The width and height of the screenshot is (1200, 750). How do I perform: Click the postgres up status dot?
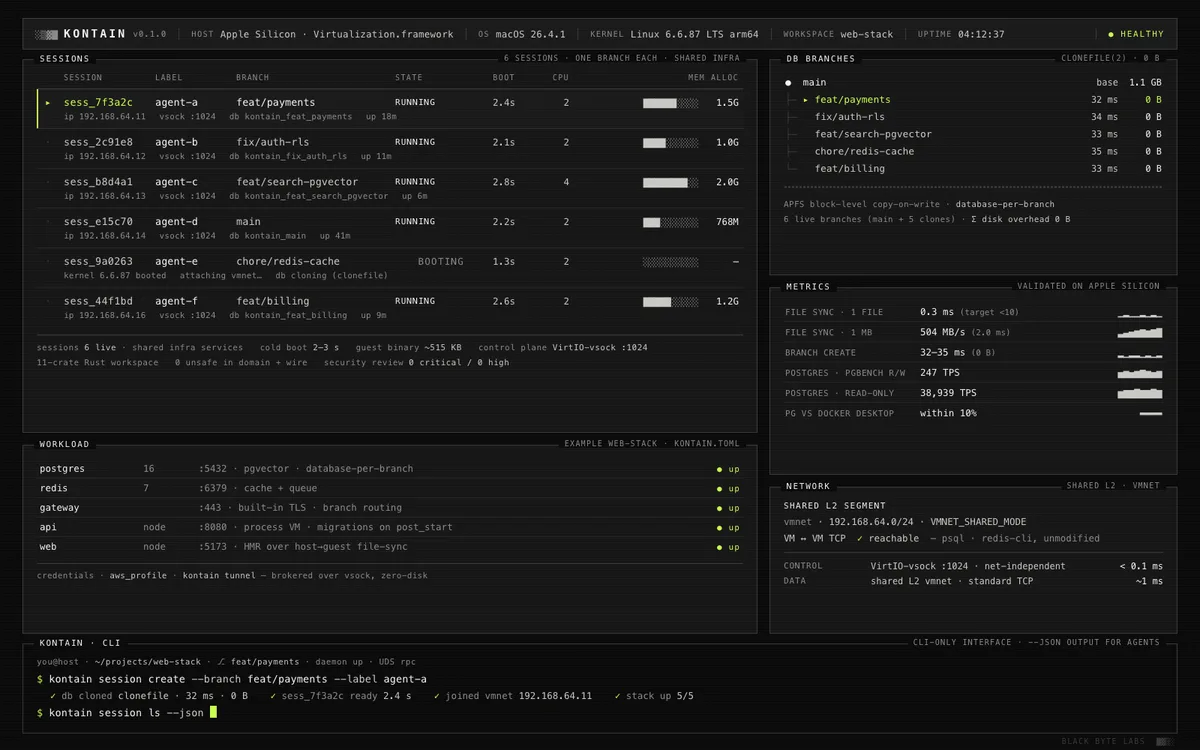tap(719, 469)
